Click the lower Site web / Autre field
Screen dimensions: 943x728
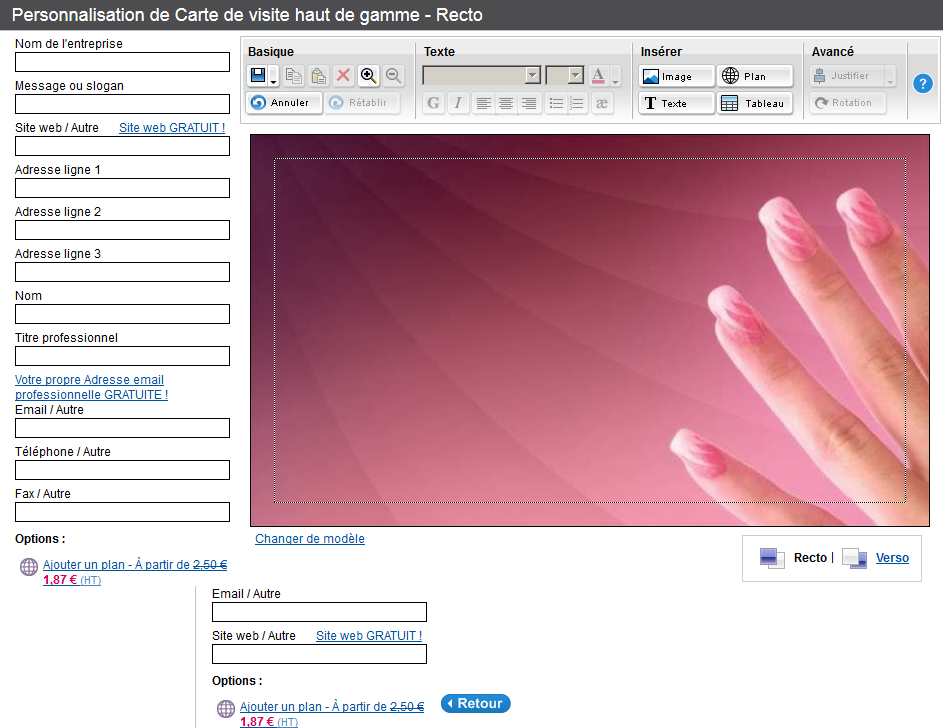(319, 654)
